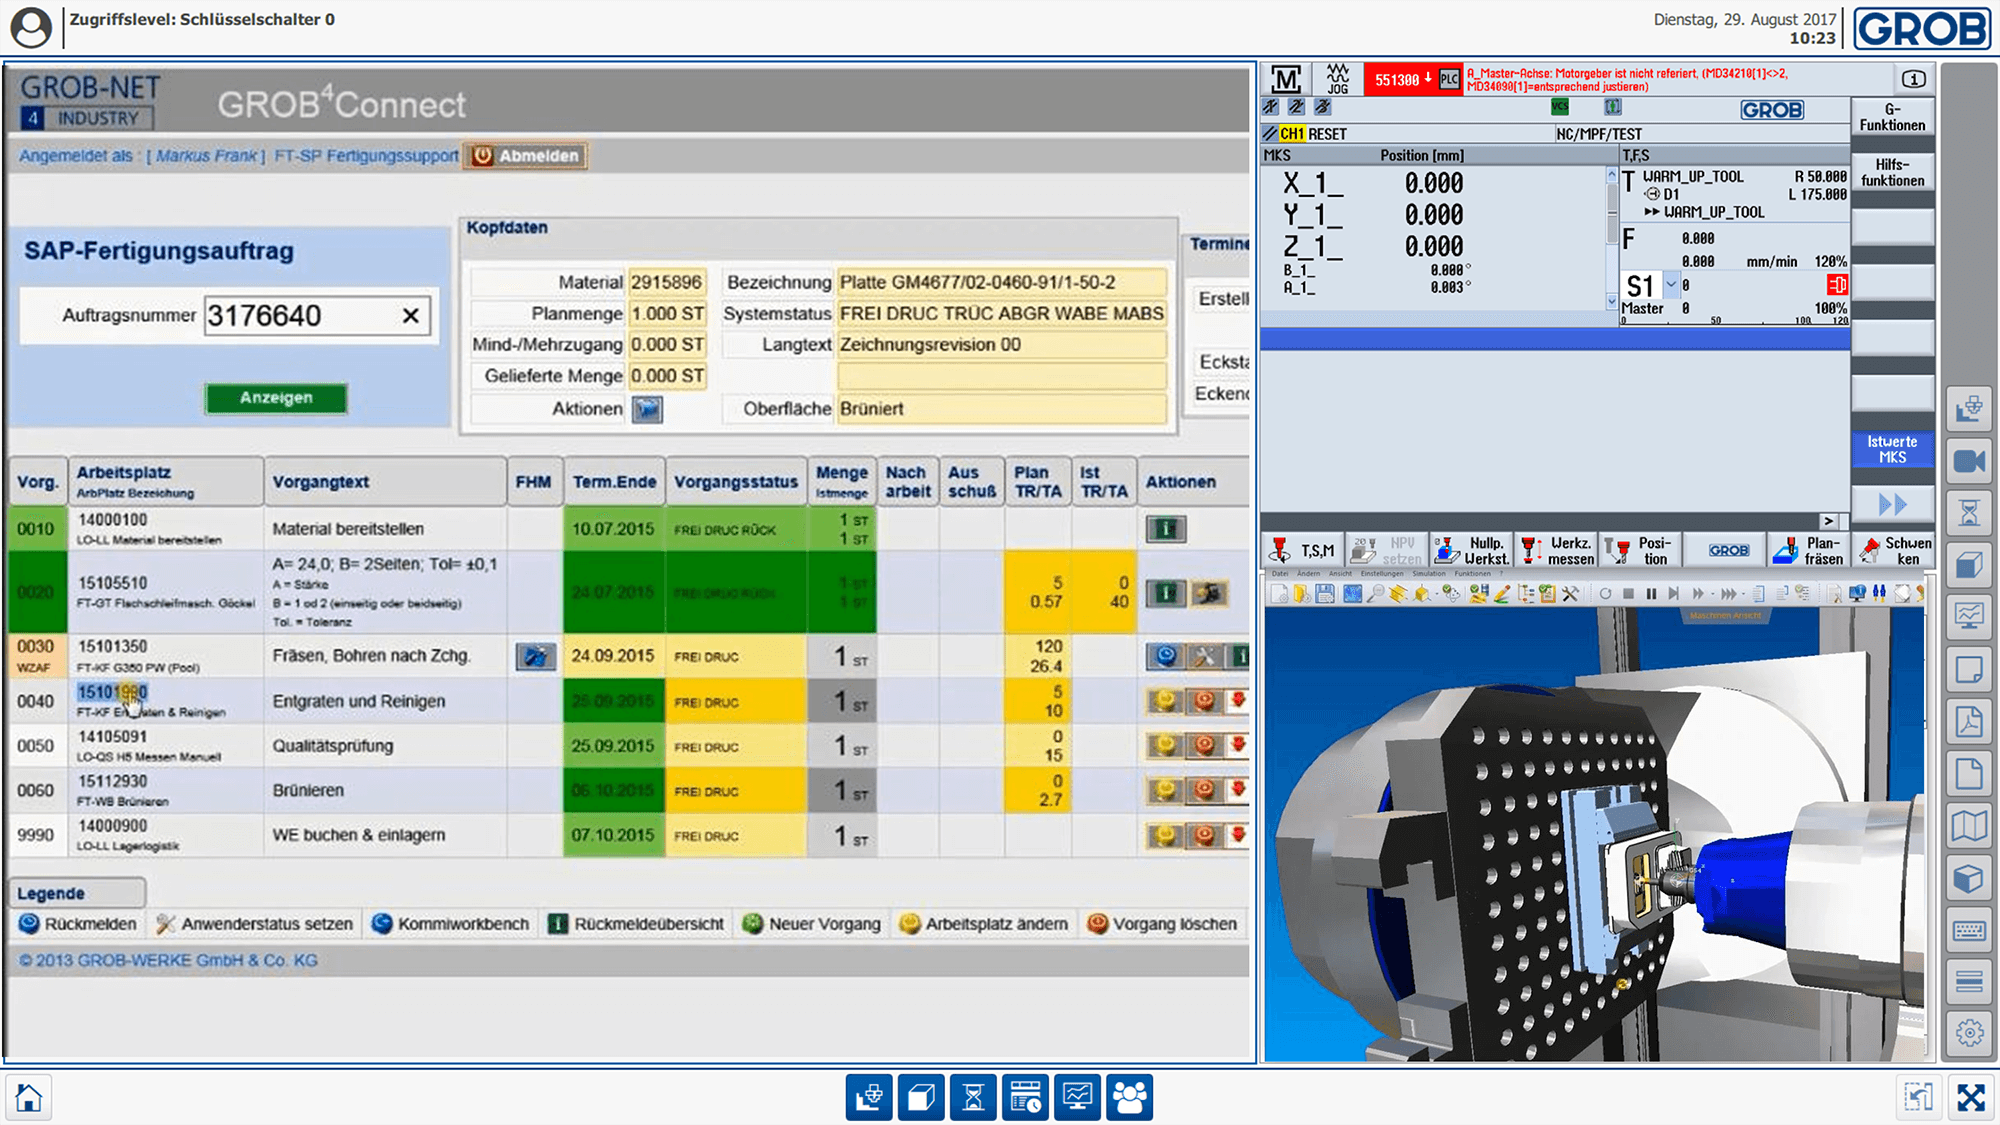Open the Datei menu in simulation window
This screenshot has width=2000, height=1125.
tap(1279, 574)
